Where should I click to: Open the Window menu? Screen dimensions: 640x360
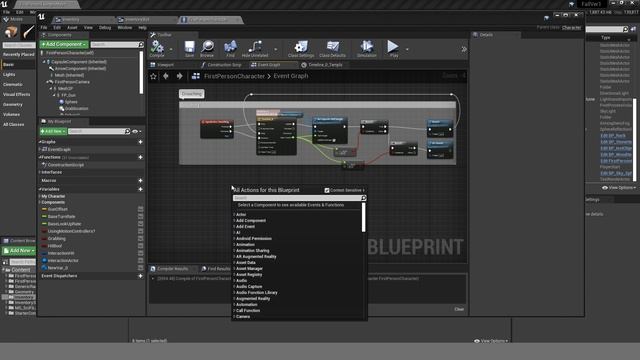(x=124, y=28)
